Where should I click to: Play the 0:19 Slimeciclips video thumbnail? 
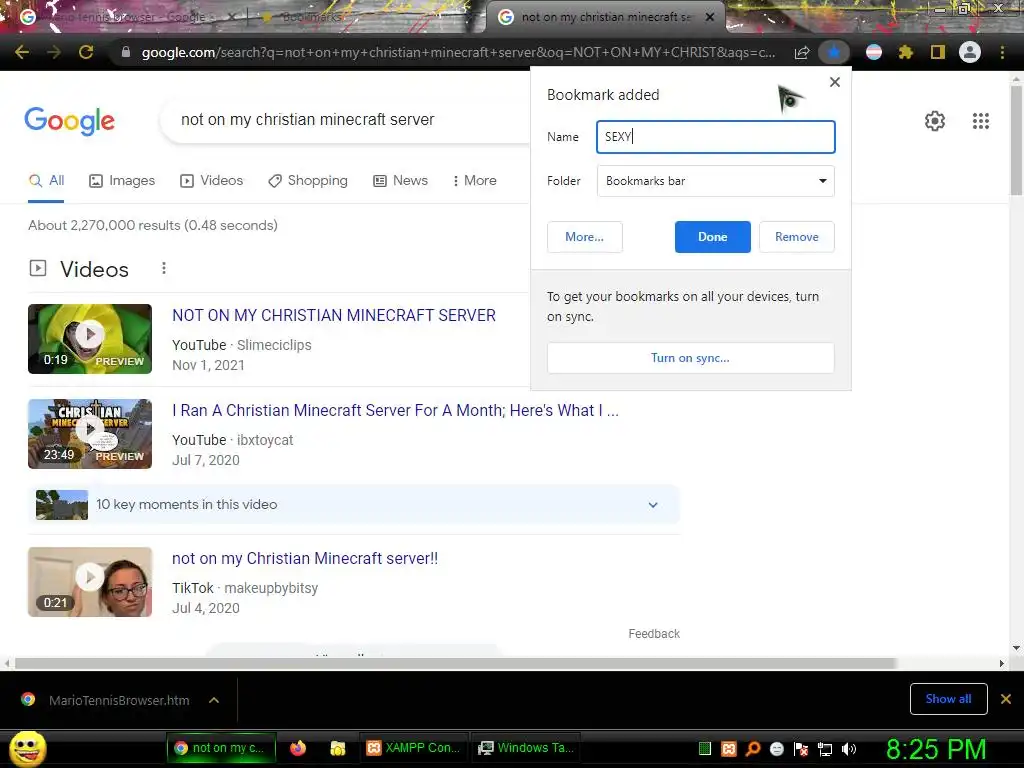tap(90, 339)
